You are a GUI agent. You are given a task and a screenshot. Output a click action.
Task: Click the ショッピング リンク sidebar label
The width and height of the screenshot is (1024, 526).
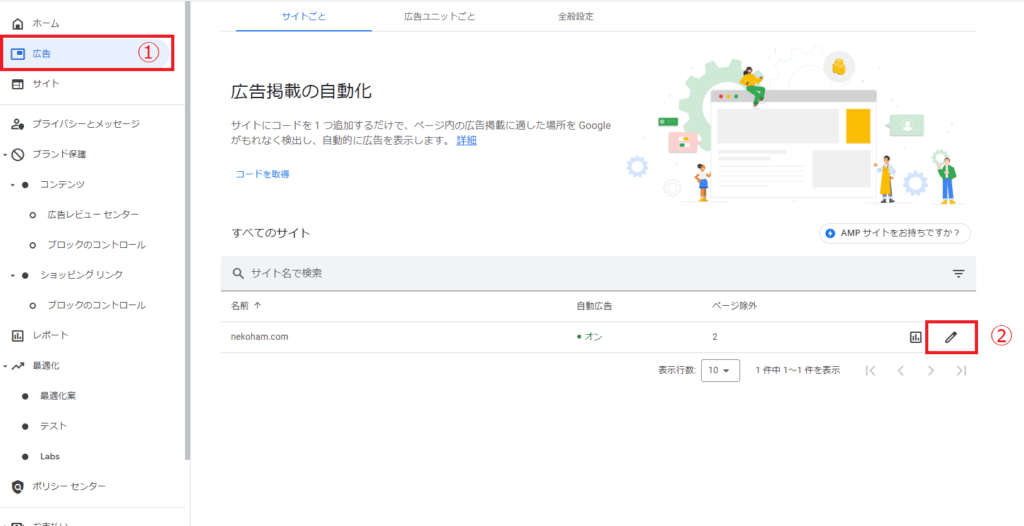tap(82, 275)
